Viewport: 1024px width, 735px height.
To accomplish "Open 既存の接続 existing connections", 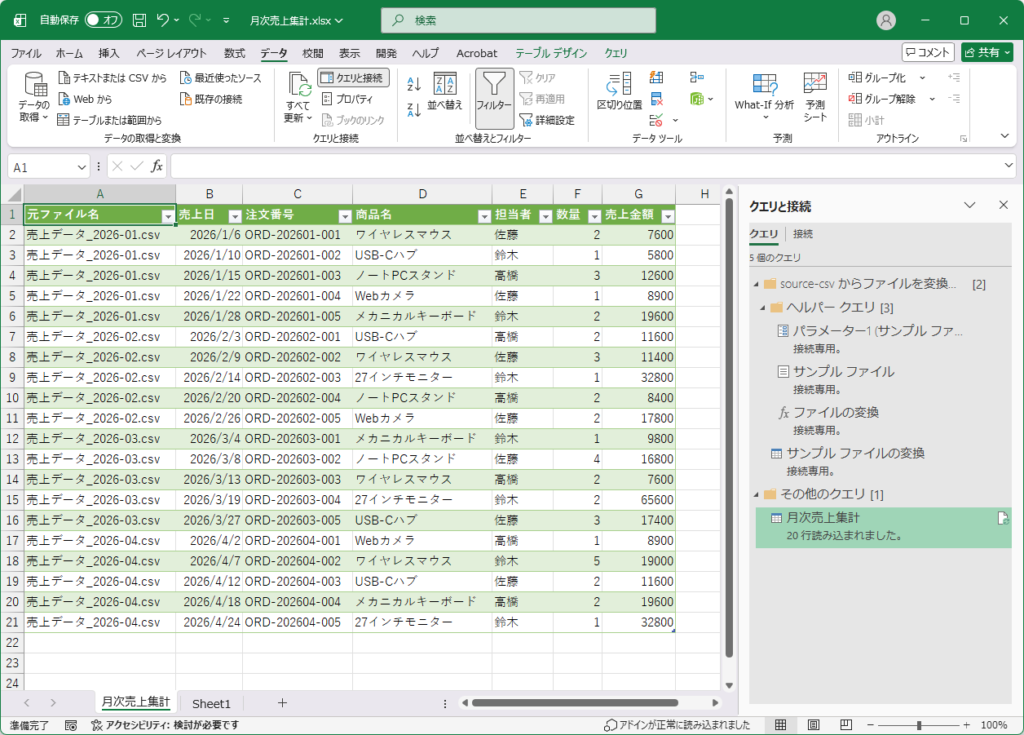I will click(211, 99).
